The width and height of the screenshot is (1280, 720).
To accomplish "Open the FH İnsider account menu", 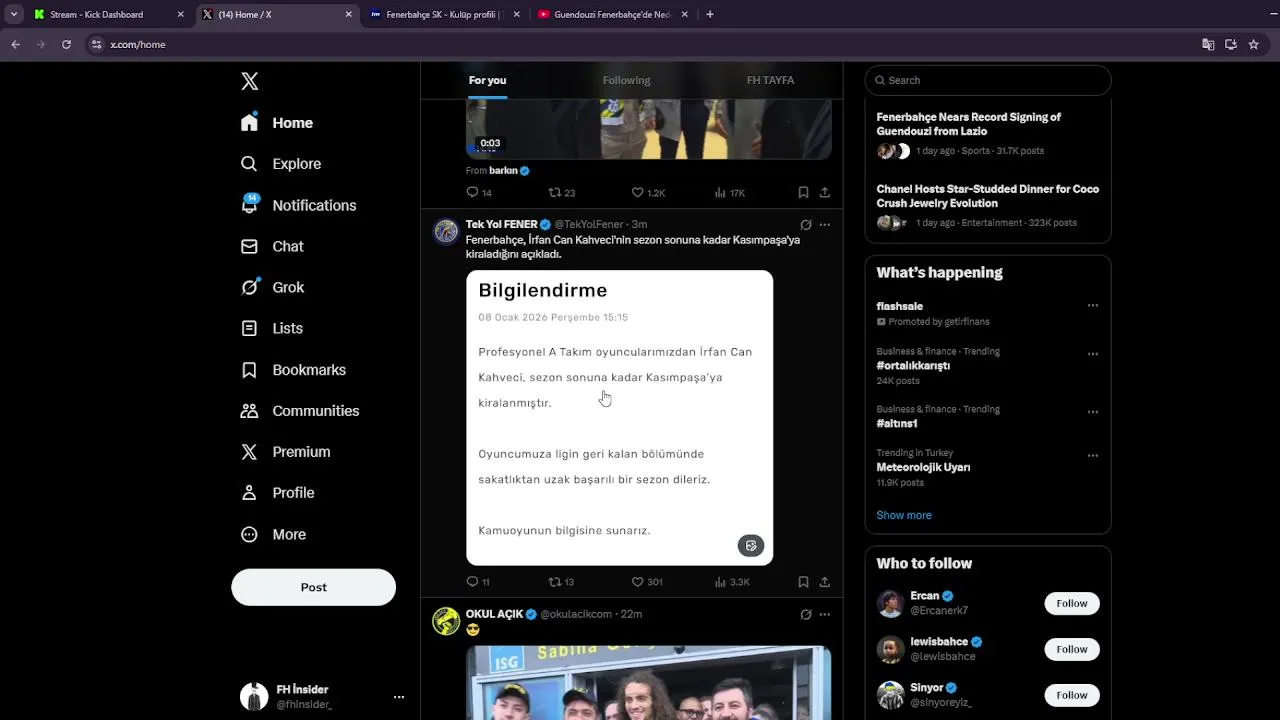I will (320, 697).
